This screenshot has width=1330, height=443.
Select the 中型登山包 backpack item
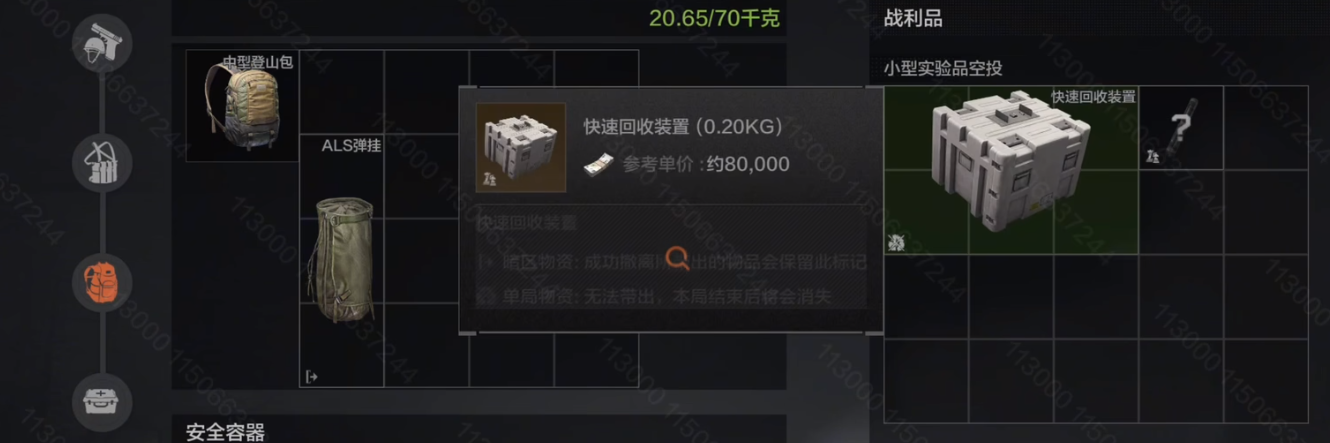pos(242,106)
